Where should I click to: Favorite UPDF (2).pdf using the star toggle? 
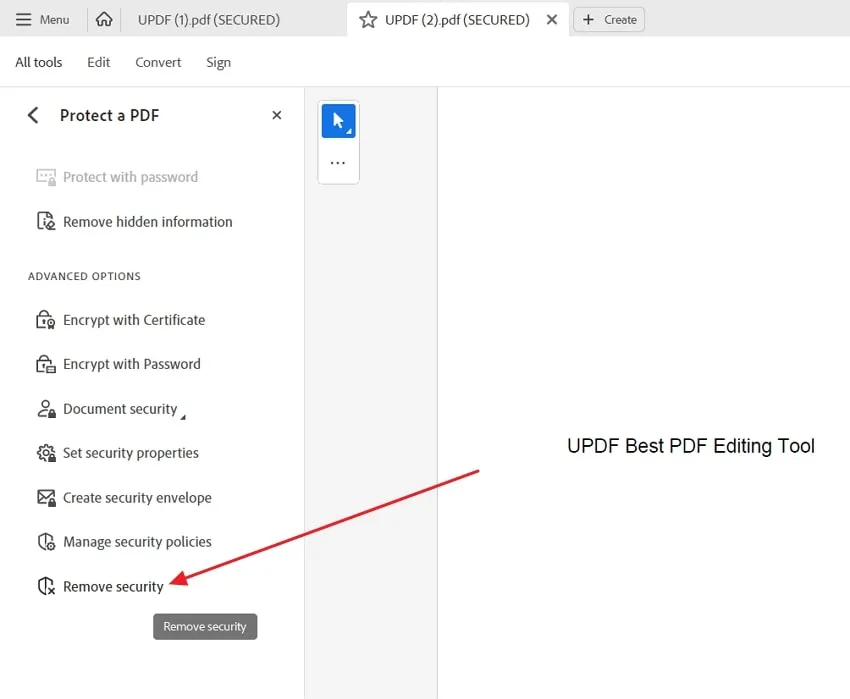coord(370,19)
